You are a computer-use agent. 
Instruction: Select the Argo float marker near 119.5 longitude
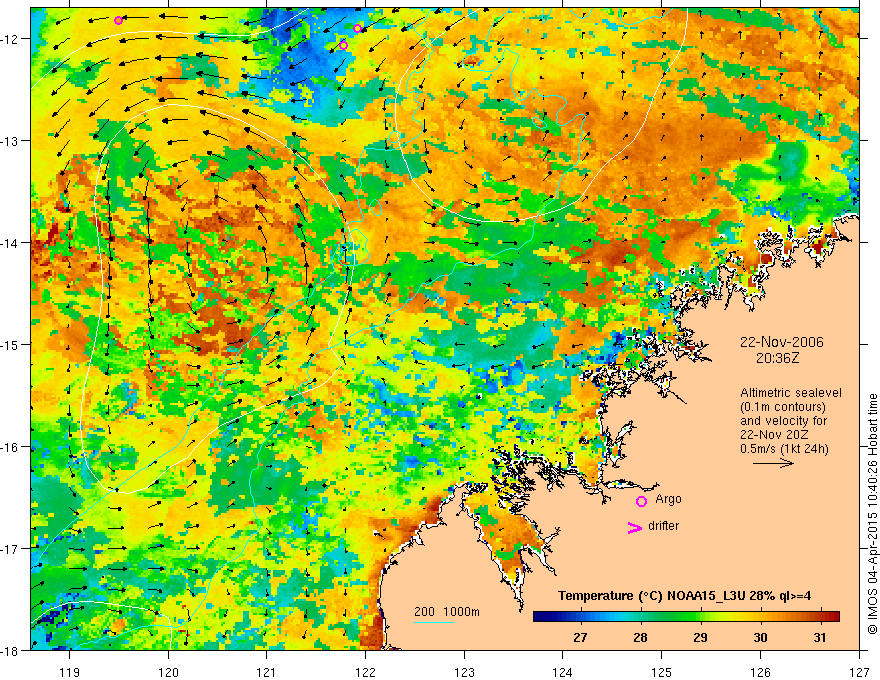(x=118, y=21)
